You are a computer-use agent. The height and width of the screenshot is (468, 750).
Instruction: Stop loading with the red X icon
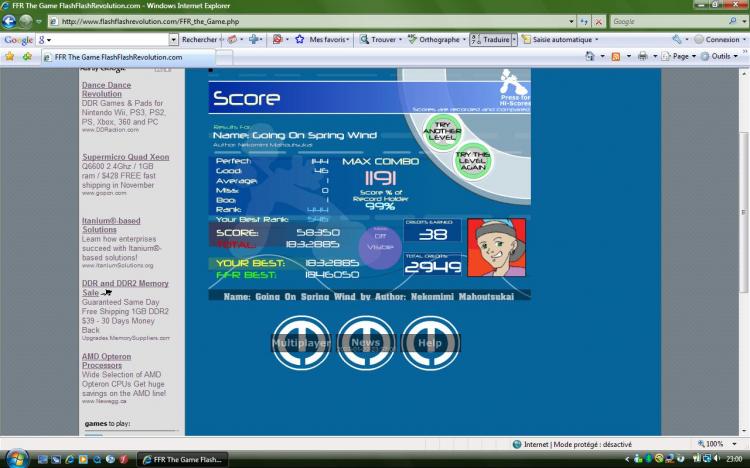tap(598, 22)
